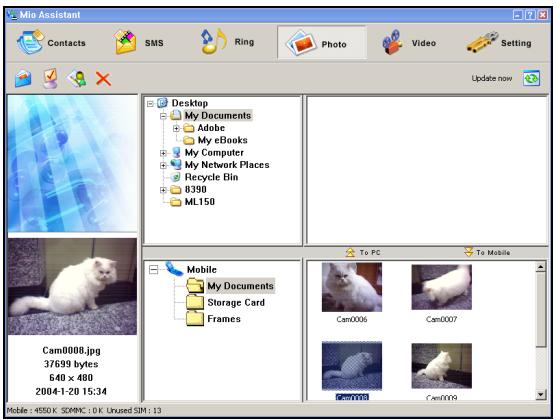Expand the My Computer node
Screen dimensions: 557x420
pyautogui.click(x=163, y=153)
